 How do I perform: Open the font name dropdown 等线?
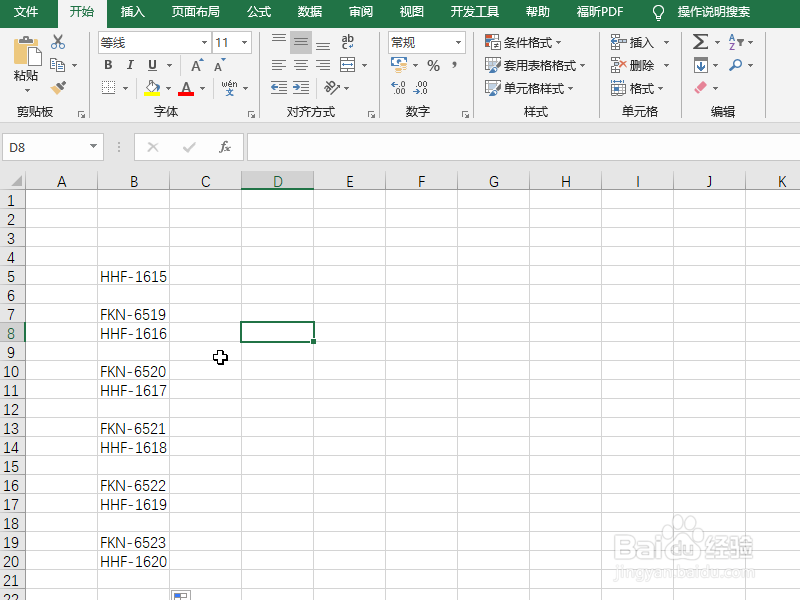click(205, 42)
